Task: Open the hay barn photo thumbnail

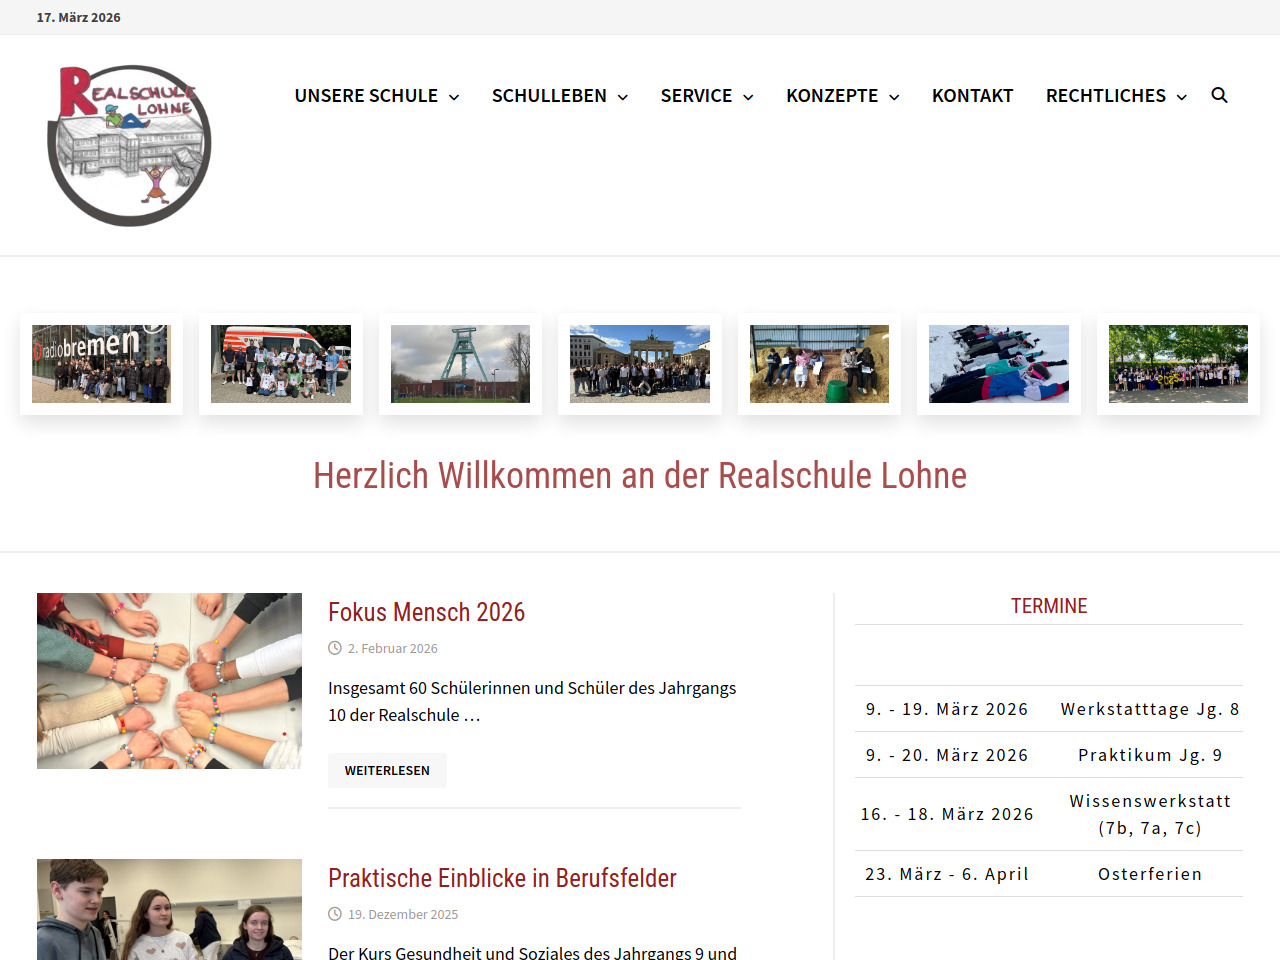Action: [819, 364]
